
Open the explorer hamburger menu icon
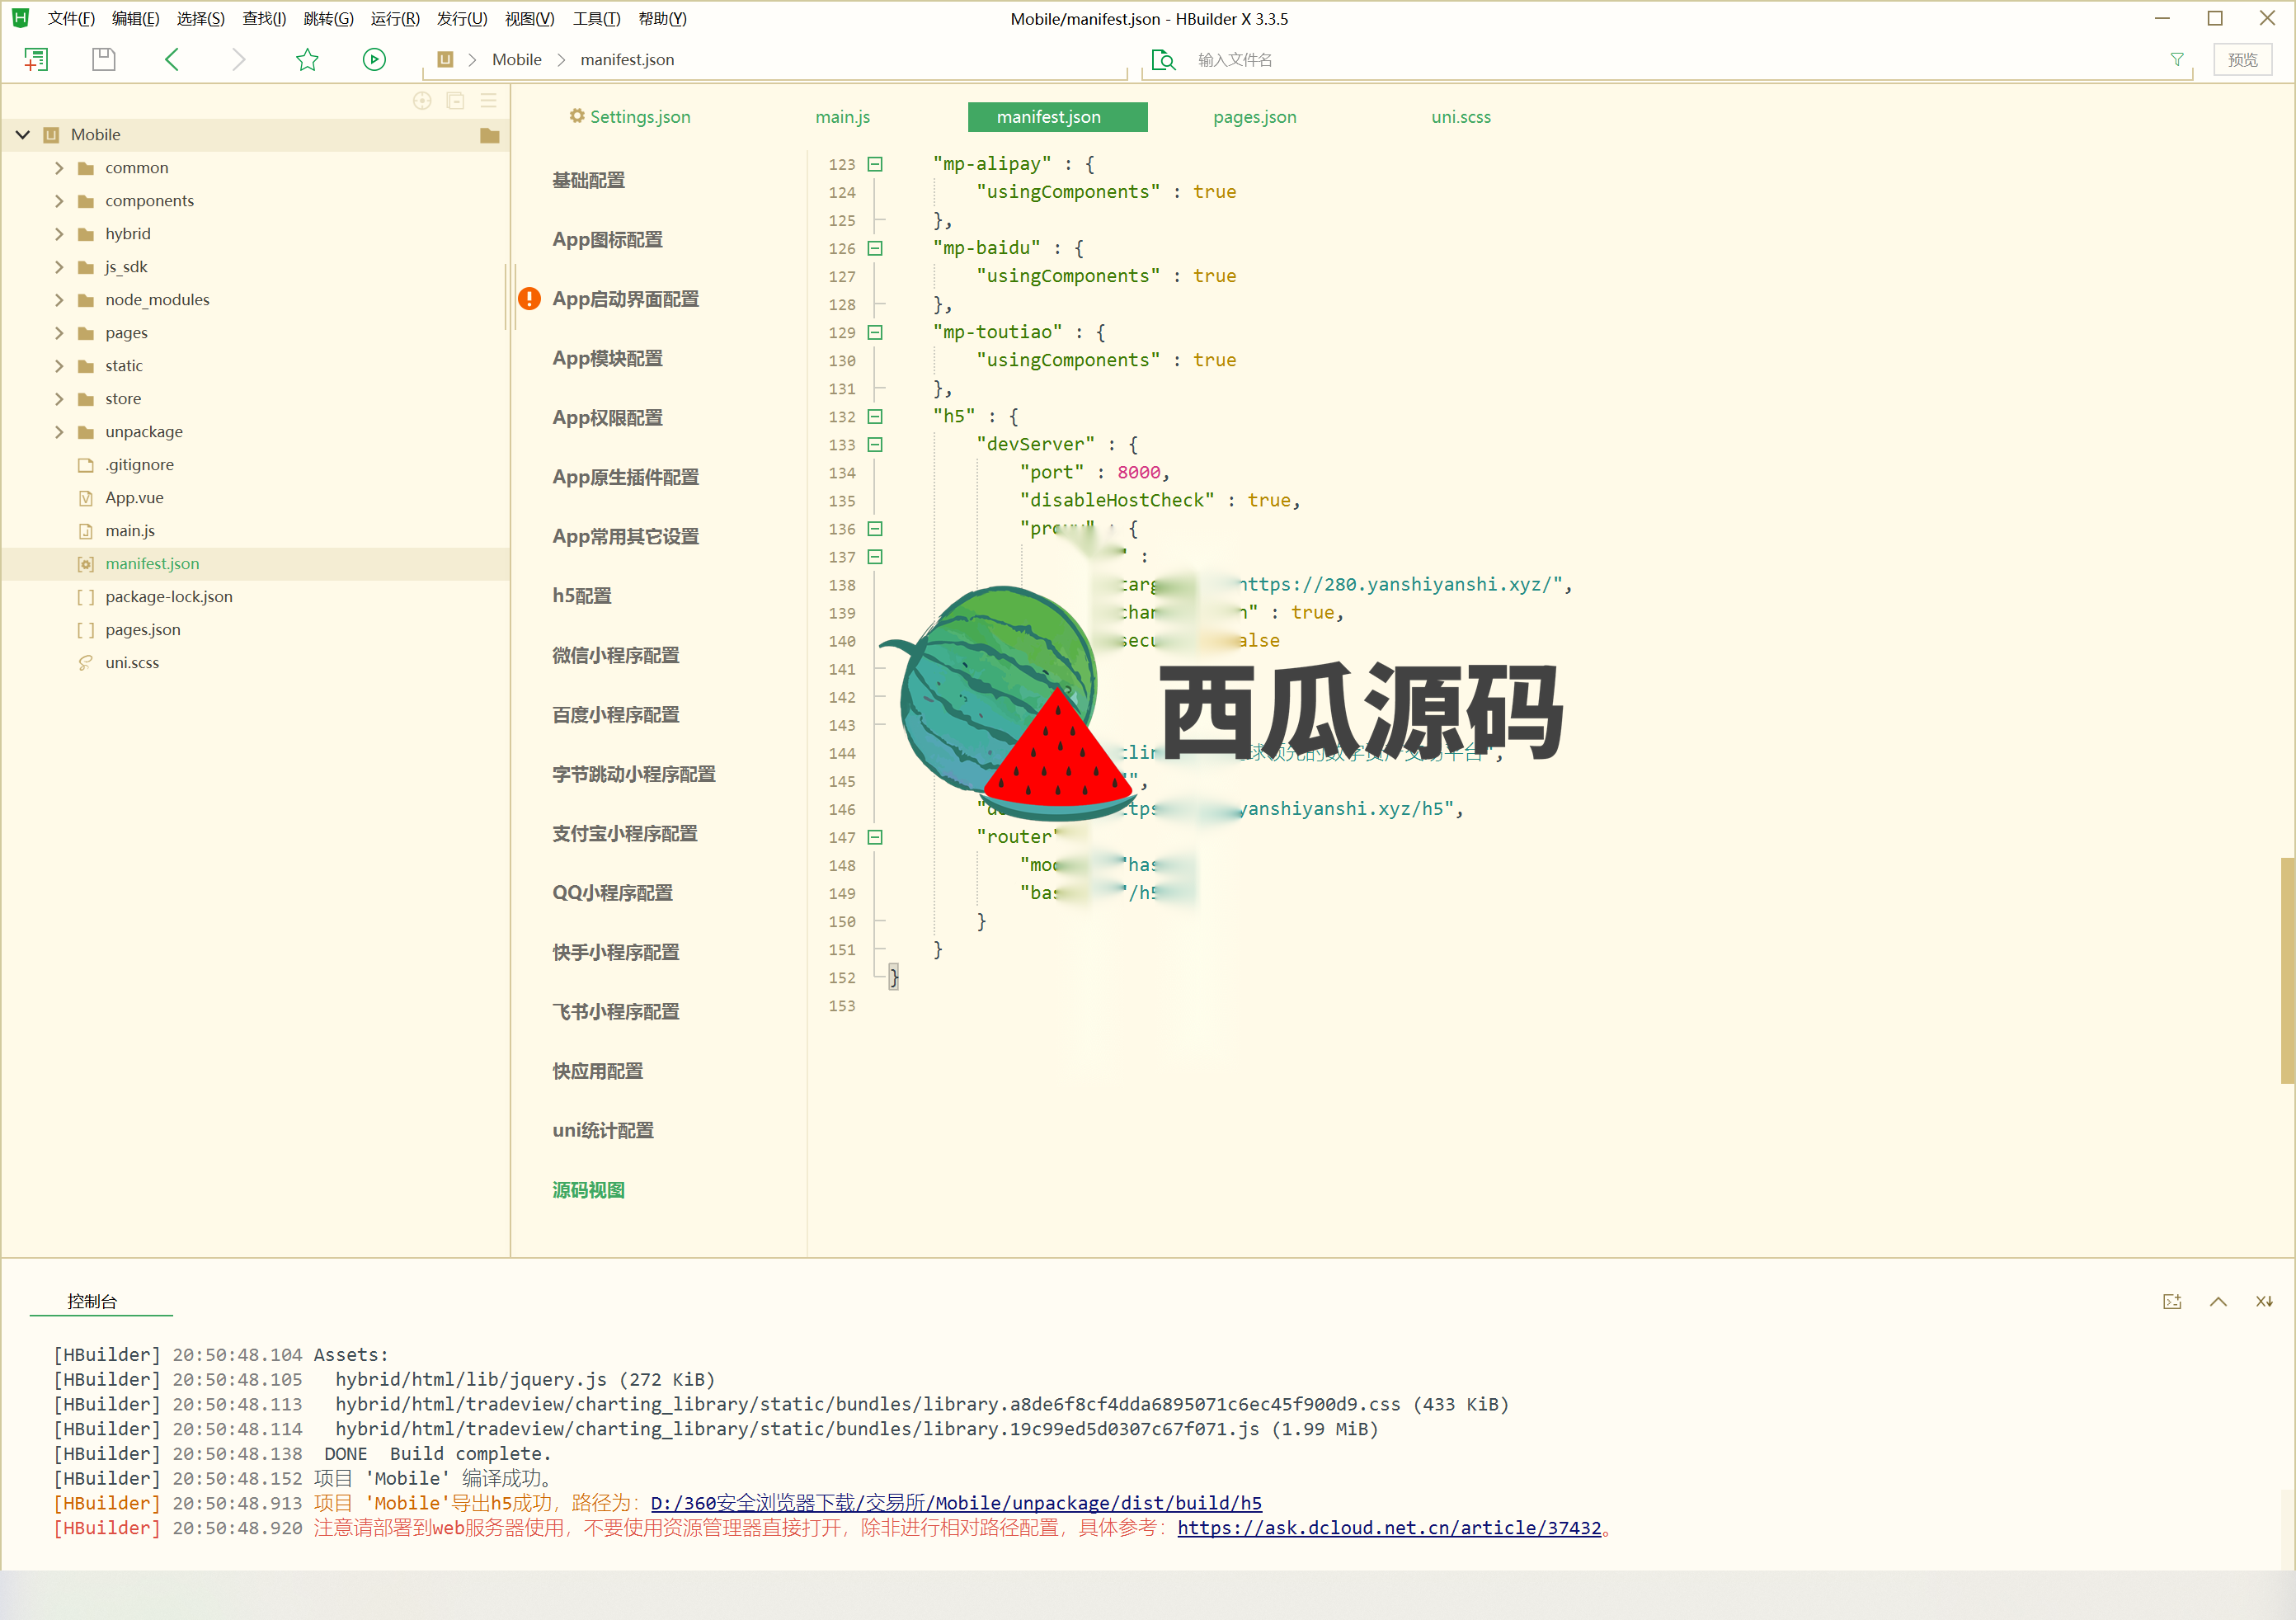click(488, 100)
